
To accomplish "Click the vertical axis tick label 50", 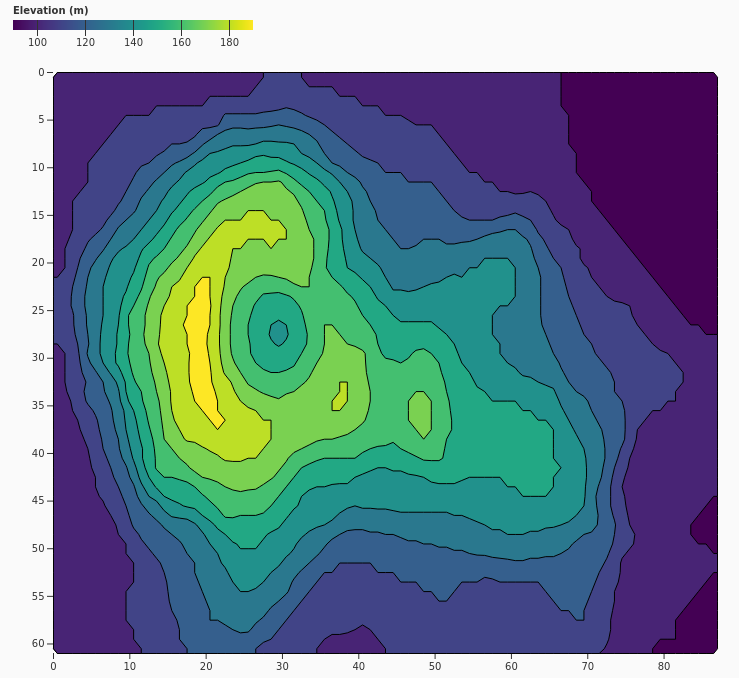I will tap(38, 548).
